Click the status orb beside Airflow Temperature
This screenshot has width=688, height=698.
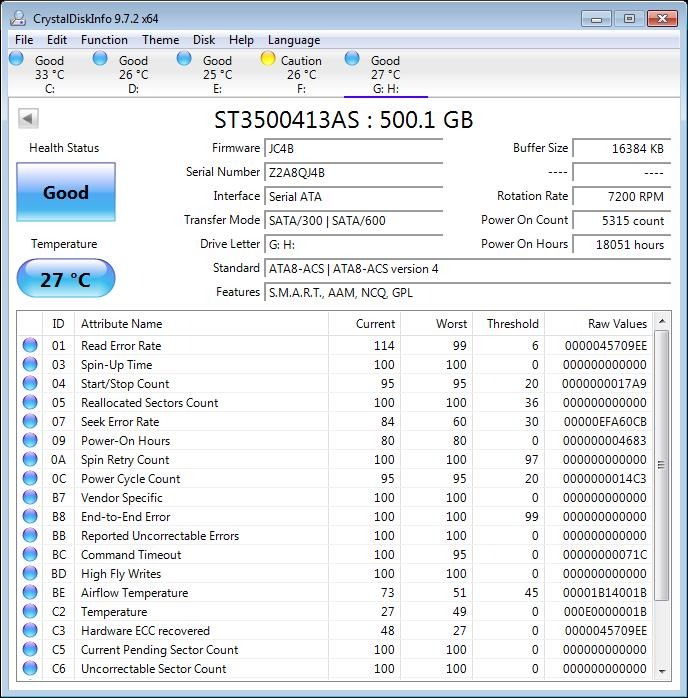tap(30, 593)
